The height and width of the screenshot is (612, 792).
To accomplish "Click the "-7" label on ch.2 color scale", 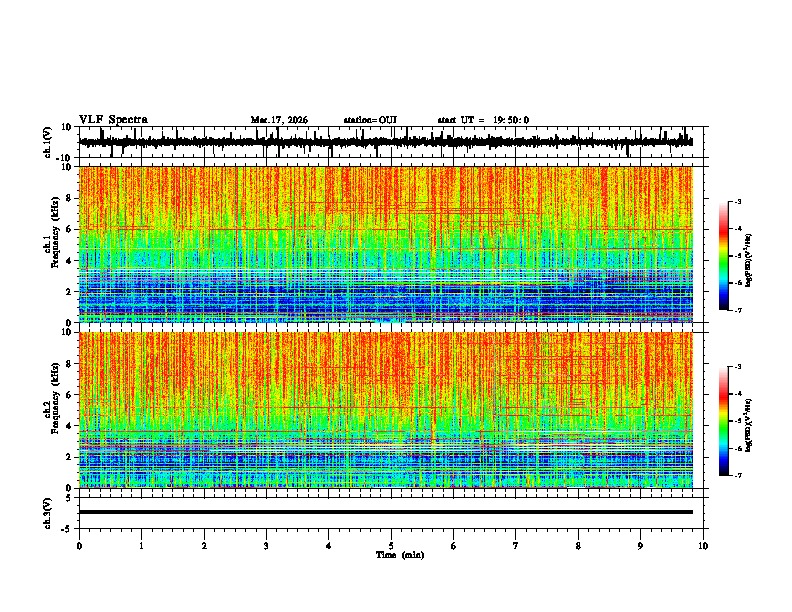I will 738,476.
